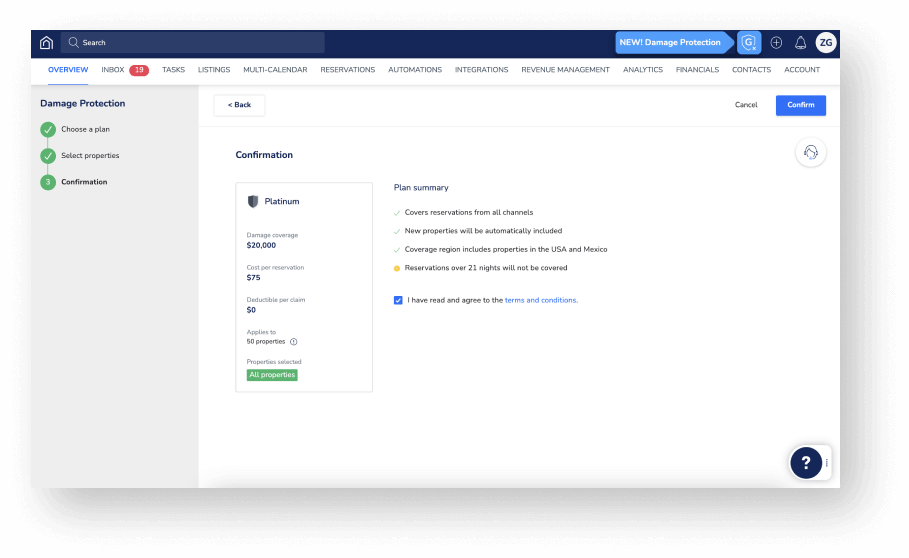This screenshot has height=558, width=909.
Task: Switch to the Integrations tab
Action: point(482,70)
